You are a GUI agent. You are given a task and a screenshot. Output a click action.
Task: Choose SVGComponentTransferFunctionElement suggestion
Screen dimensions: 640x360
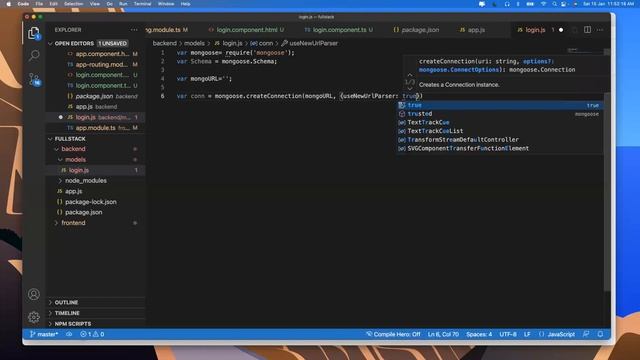coord(500,149)
